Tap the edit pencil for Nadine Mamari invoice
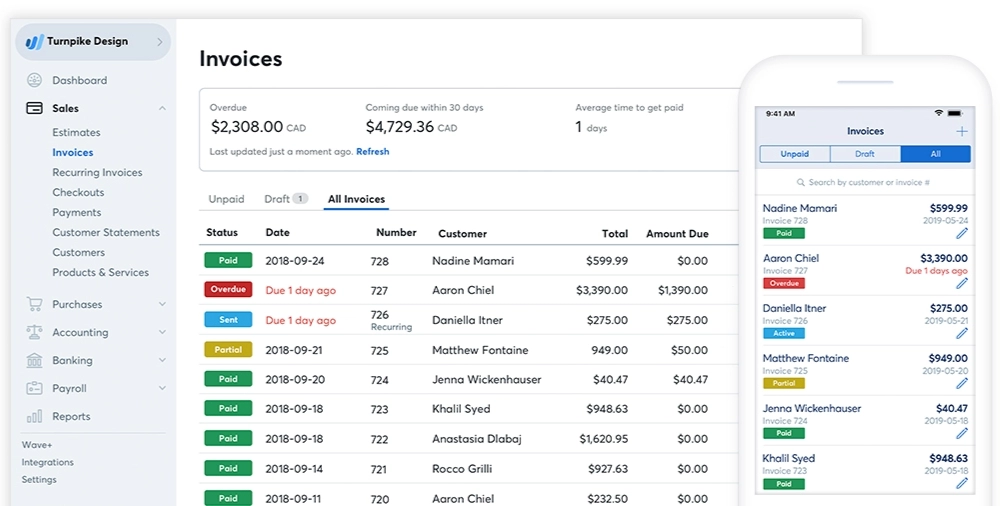The image size is (1000, 506). pos(961,233)
